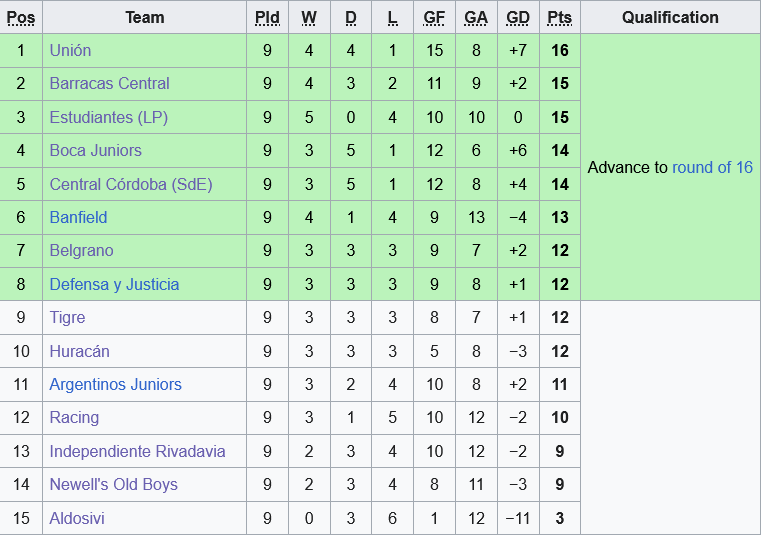This screenshot has height=536, width=763.
Task: Open the Argentinos Juniors link
Action: (115, 384)
